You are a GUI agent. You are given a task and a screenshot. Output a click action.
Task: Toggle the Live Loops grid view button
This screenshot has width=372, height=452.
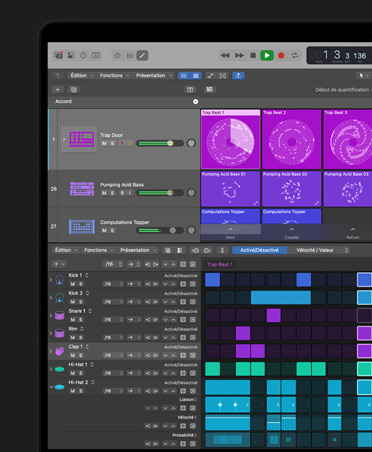click(x=196, y=76)
